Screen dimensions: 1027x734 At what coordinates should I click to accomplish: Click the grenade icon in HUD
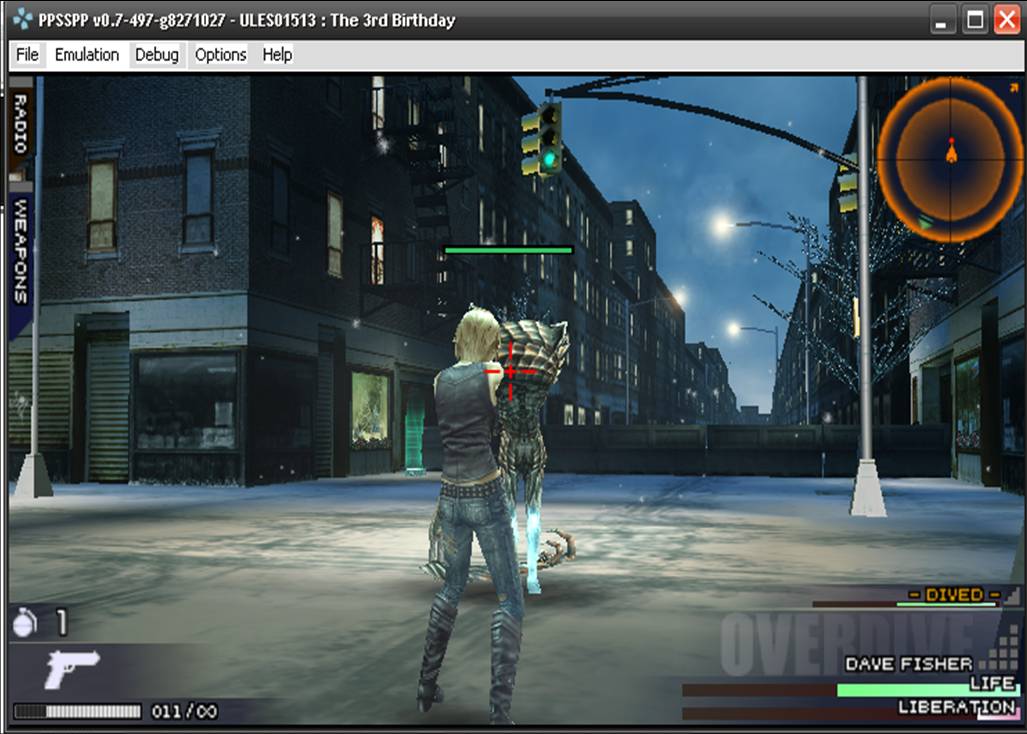coord(25,622)
